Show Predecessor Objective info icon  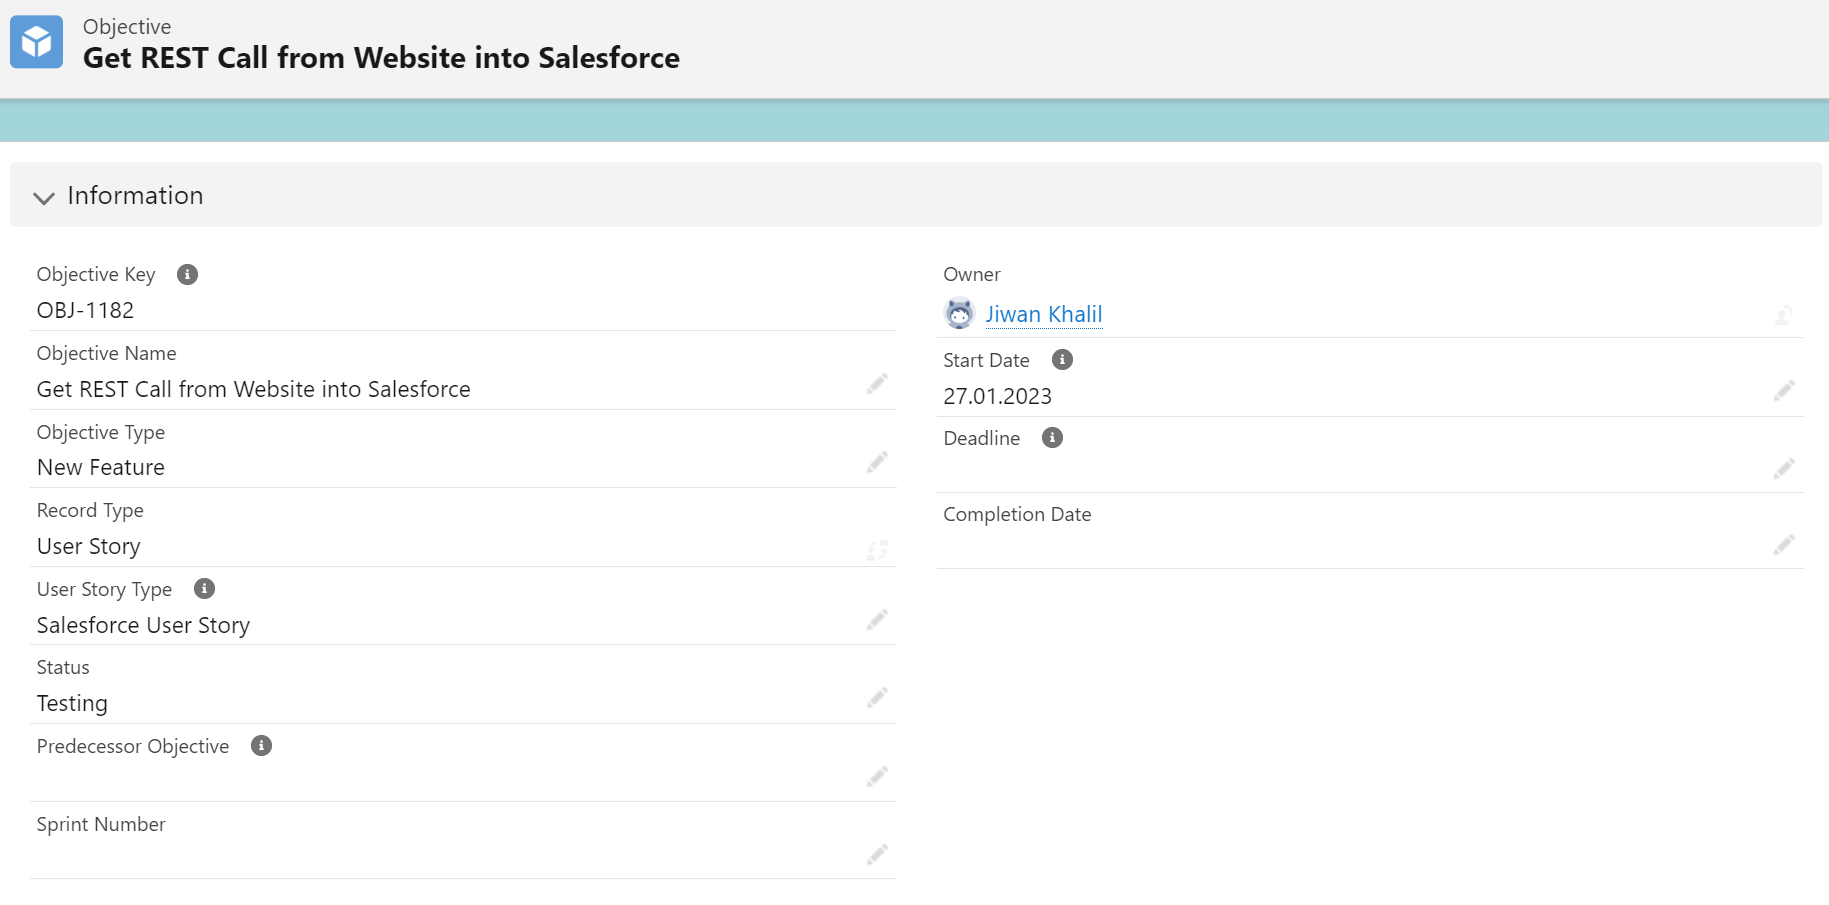click(x=261, y=746)
